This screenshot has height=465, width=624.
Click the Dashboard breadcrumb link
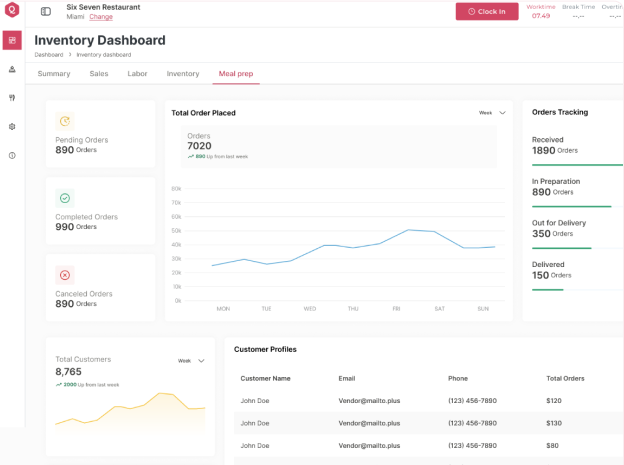coord(49,55)
